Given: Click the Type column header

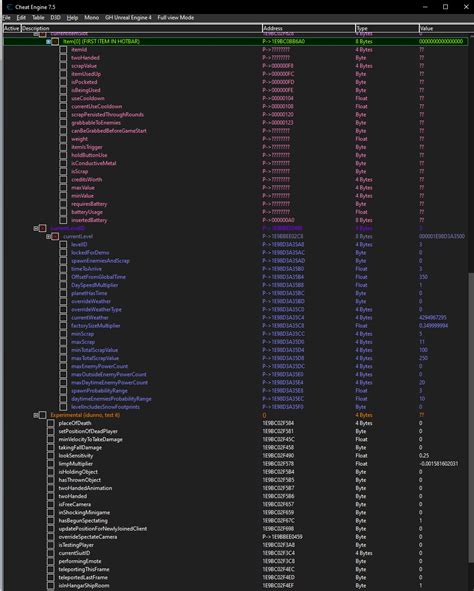Looking at the screenshot, I should [387, 28].
